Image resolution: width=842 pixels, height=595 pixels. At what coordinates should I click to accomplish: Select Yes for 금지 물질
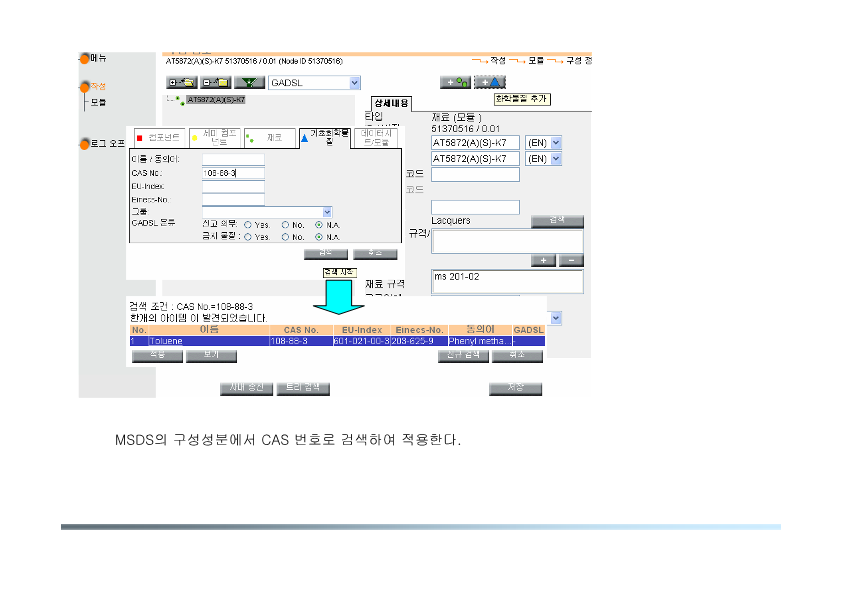(248, 237)
